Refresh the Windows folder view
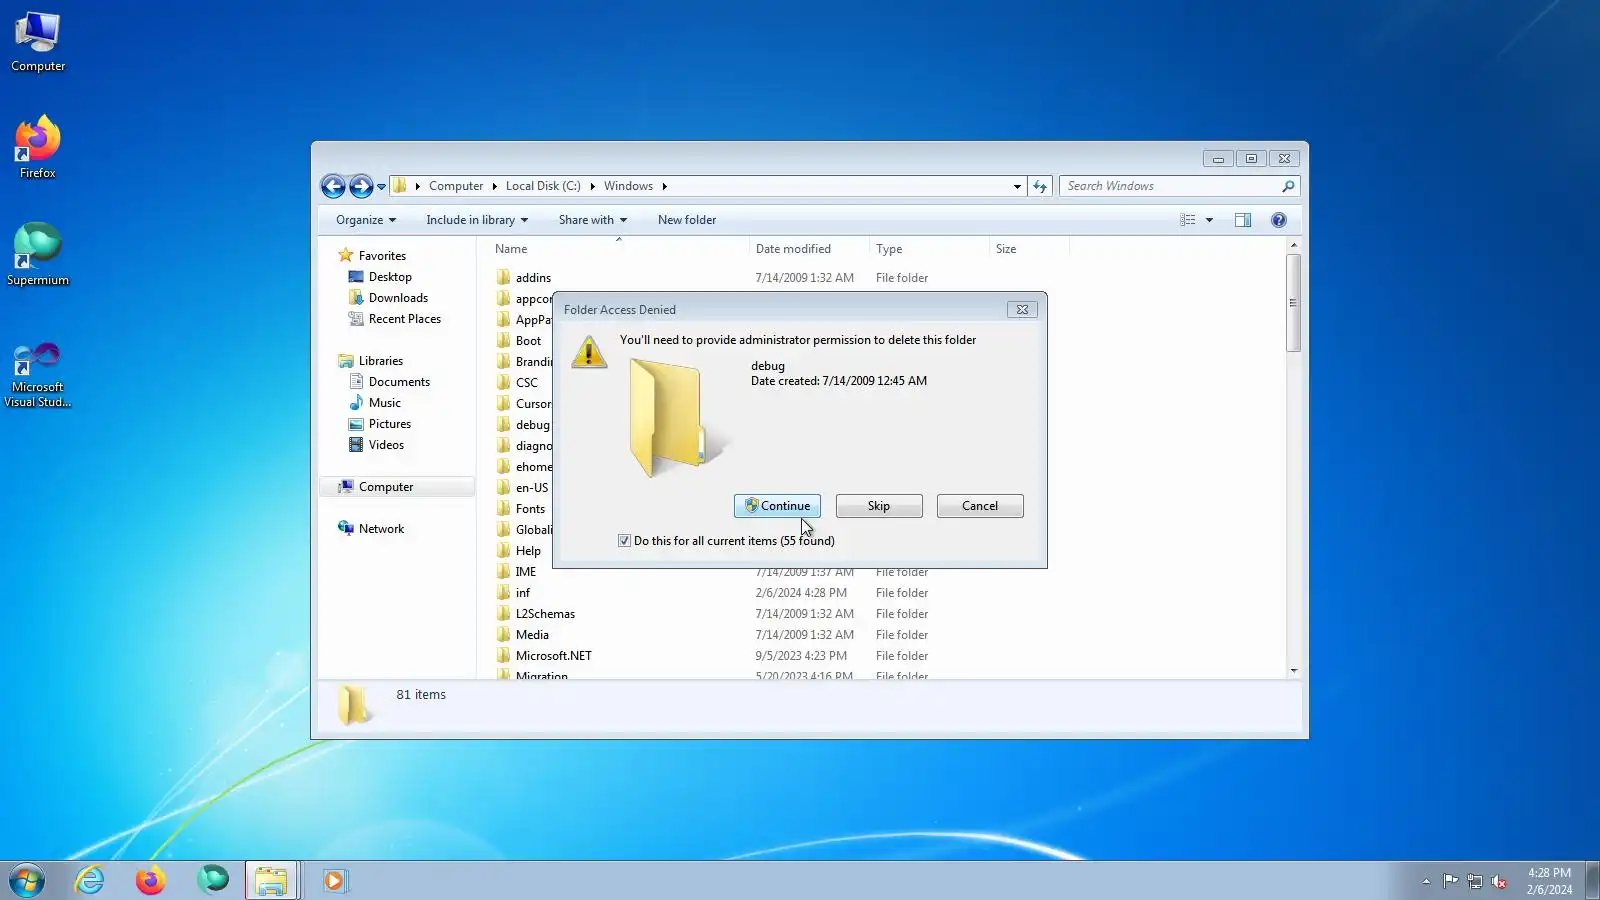 [1040, 187]
